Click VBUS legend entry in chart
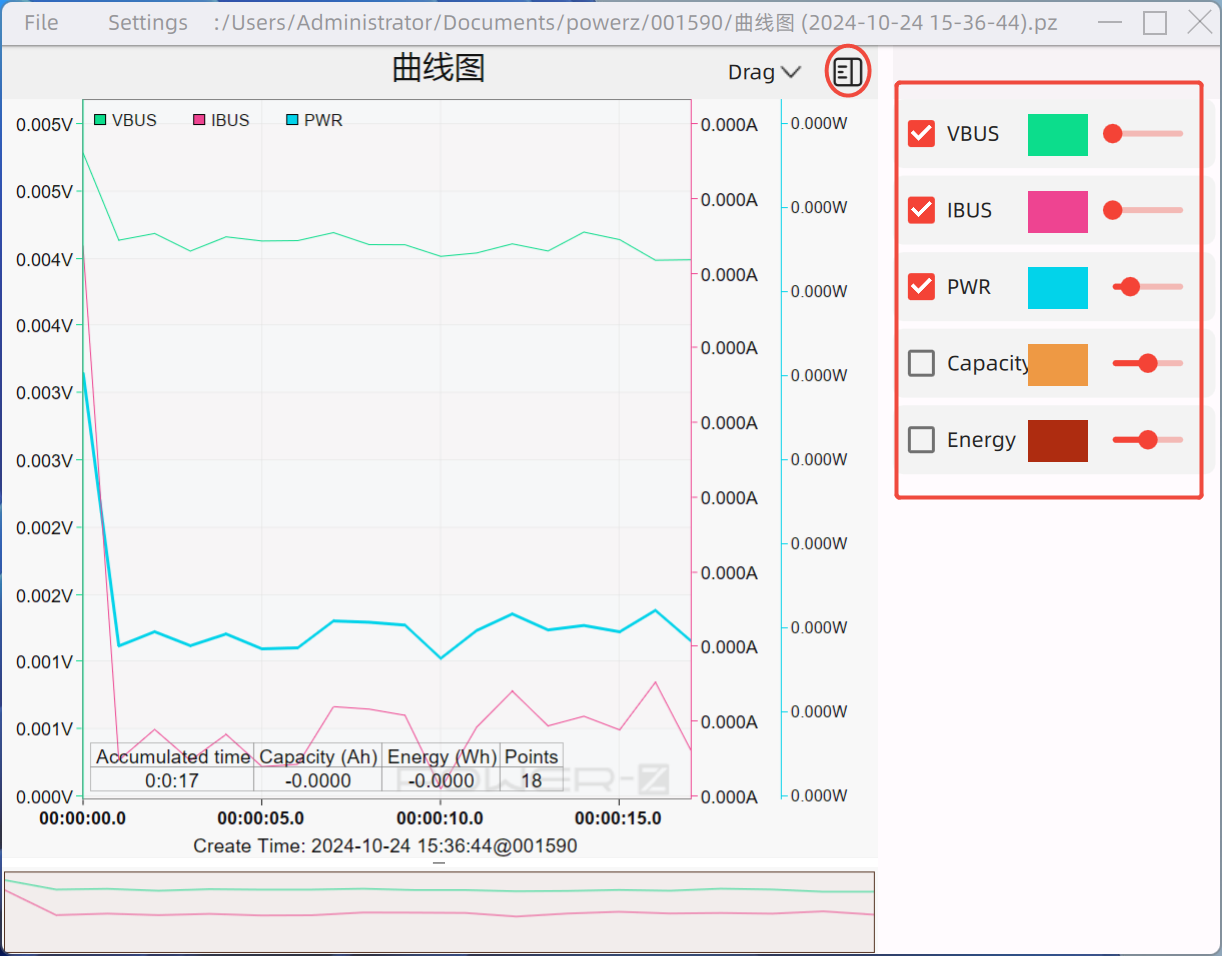 coord(125,120)
